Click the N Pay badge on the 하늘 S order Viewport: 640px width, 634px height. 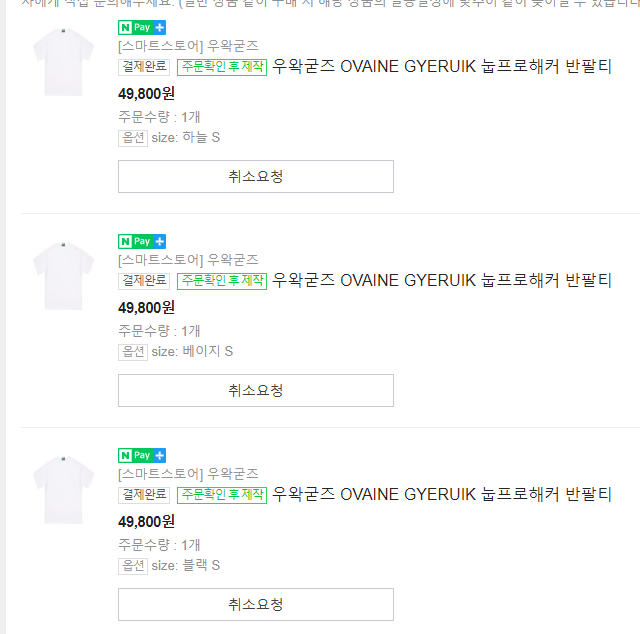135,27
